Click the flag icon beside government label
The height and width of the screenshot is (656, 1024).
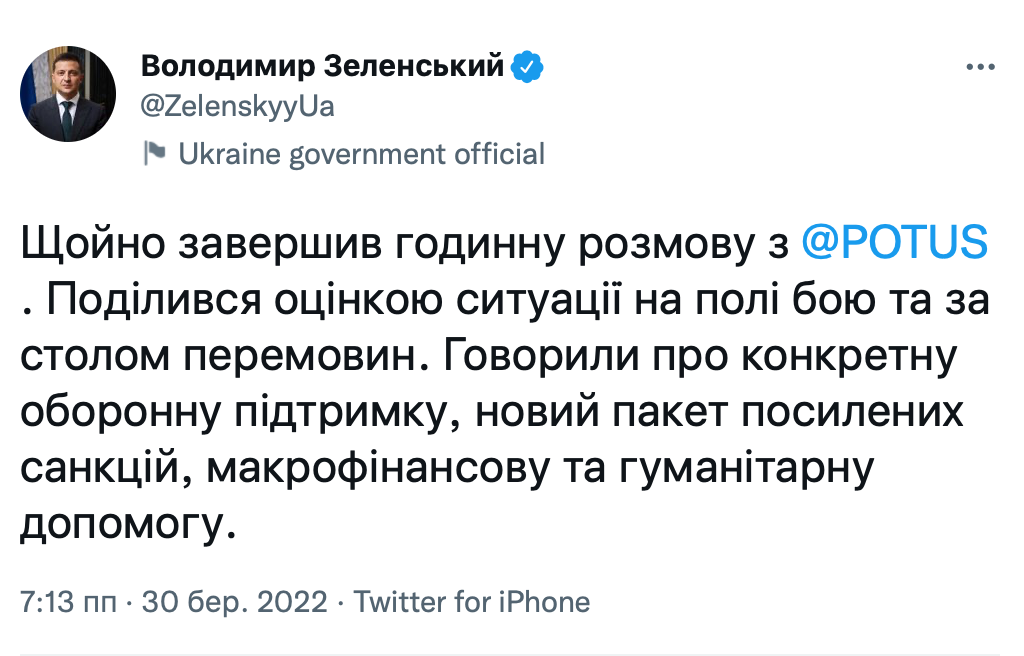tap(154, 153)
